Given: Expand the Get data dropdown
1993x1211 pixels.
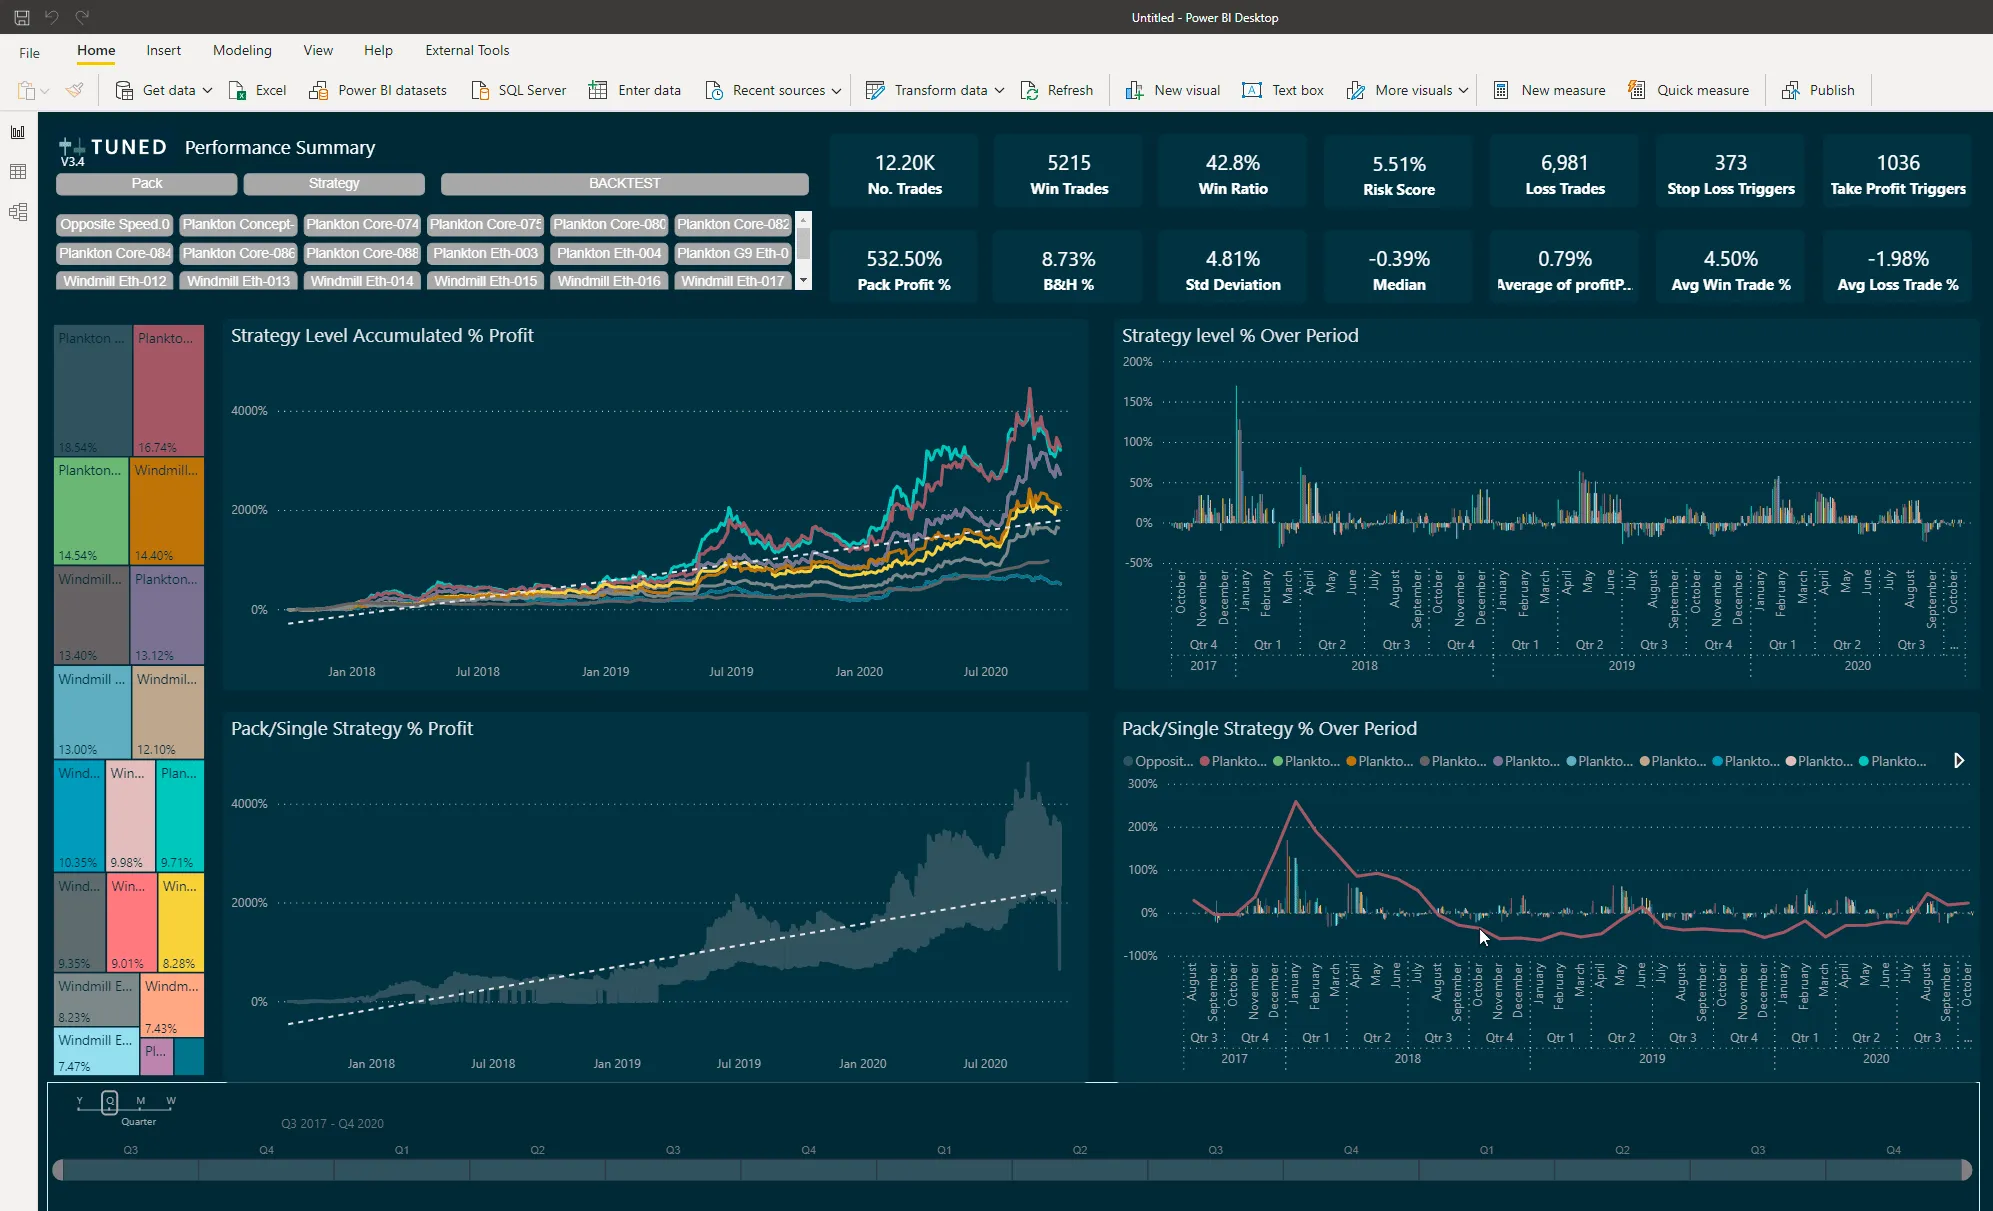Looking at the screenshot, I should [207, 90].
